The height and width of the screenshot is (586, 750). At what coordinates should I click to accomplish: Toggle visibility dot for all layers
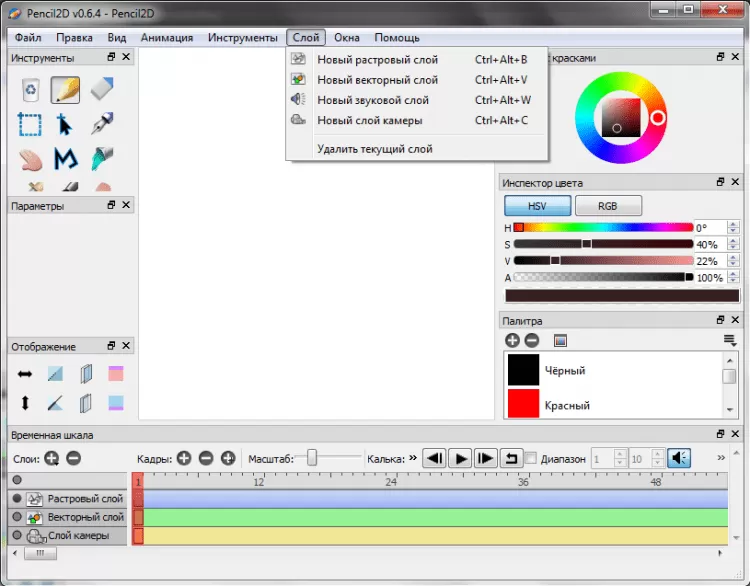17,480
